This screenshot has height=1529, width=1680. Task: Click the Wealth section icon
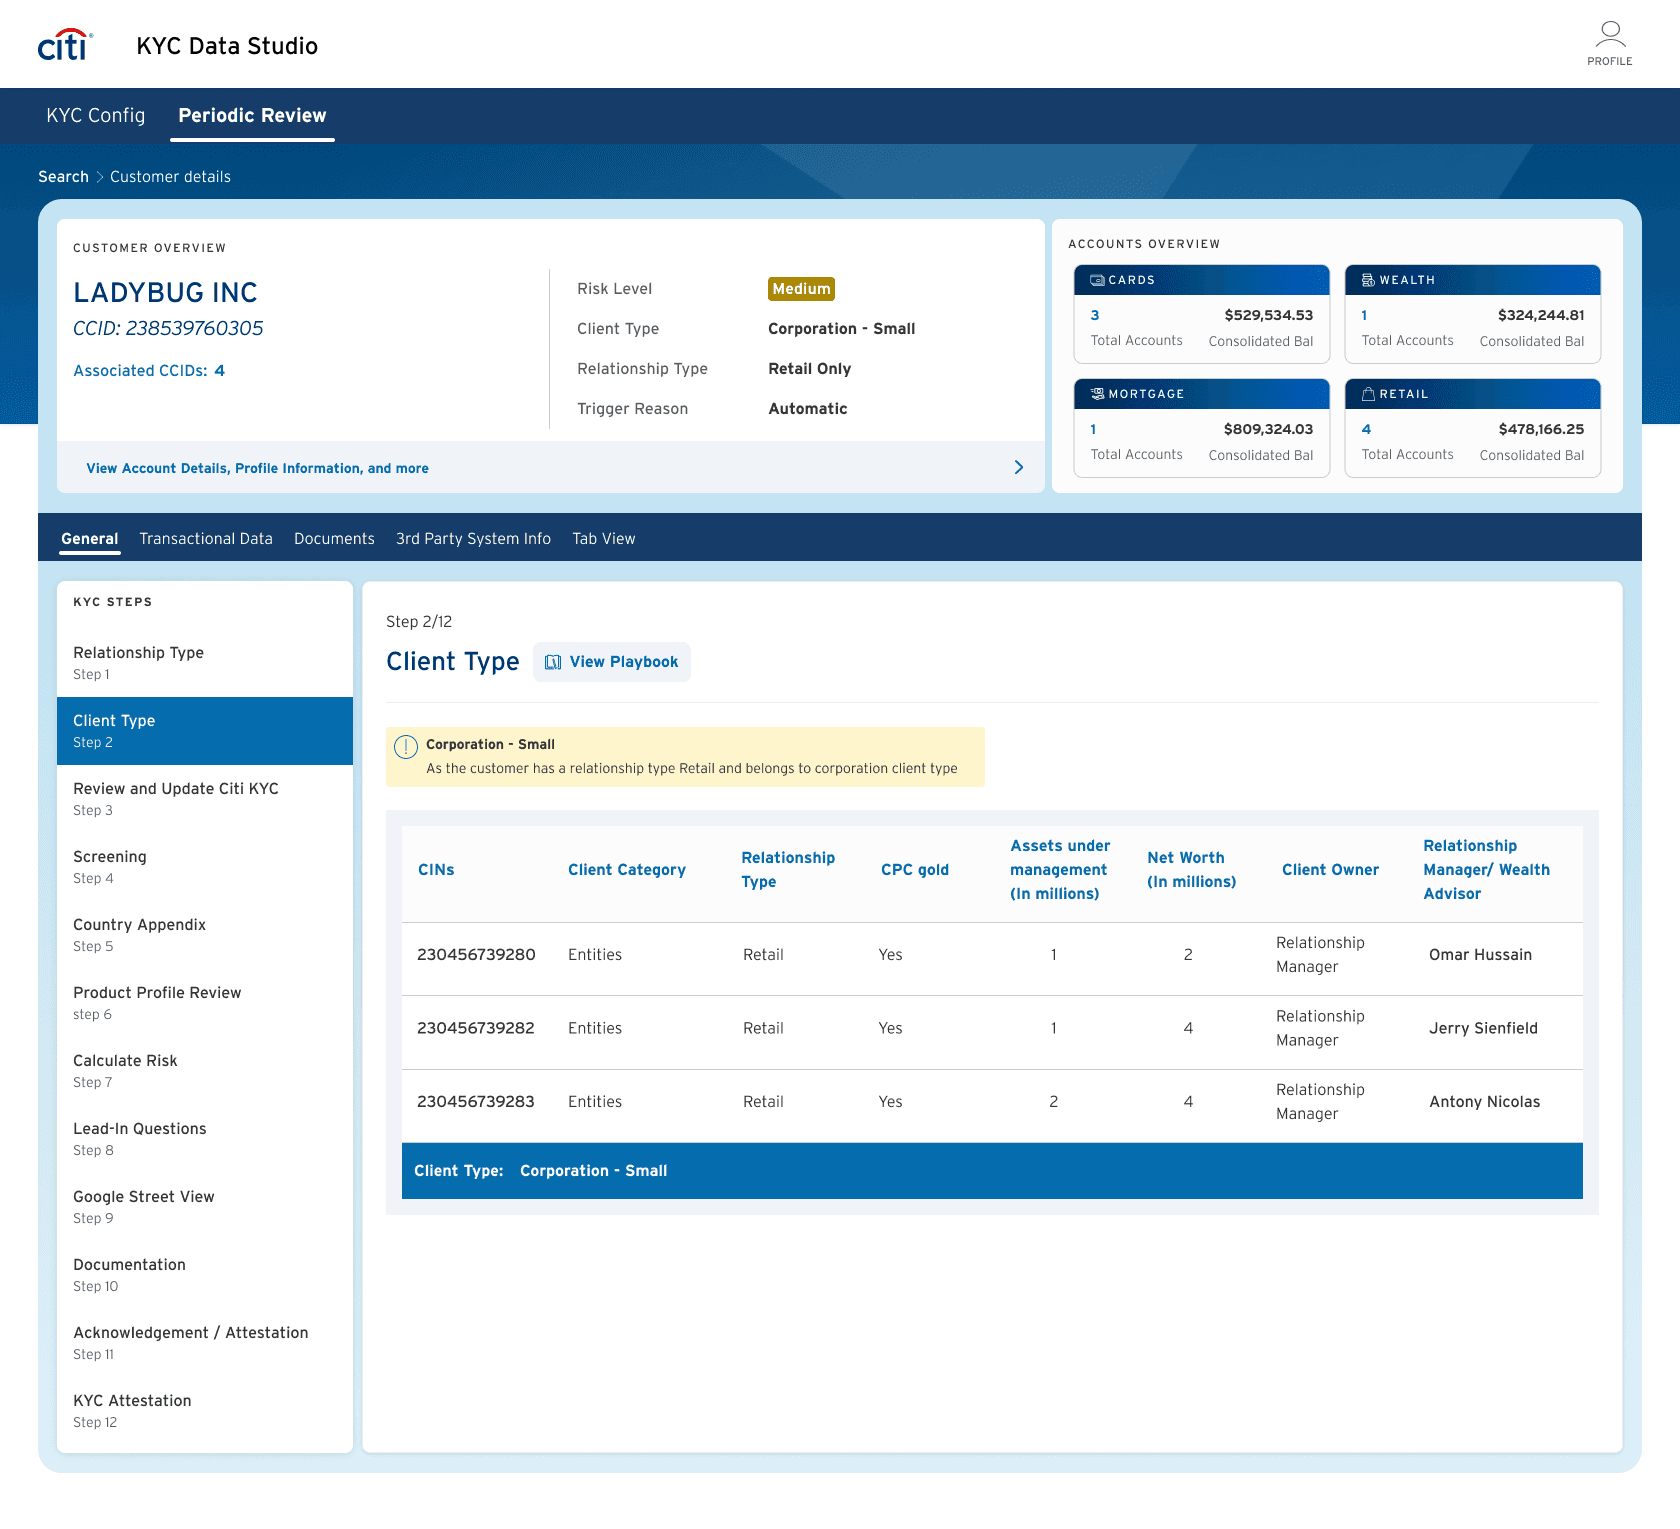1368,280
